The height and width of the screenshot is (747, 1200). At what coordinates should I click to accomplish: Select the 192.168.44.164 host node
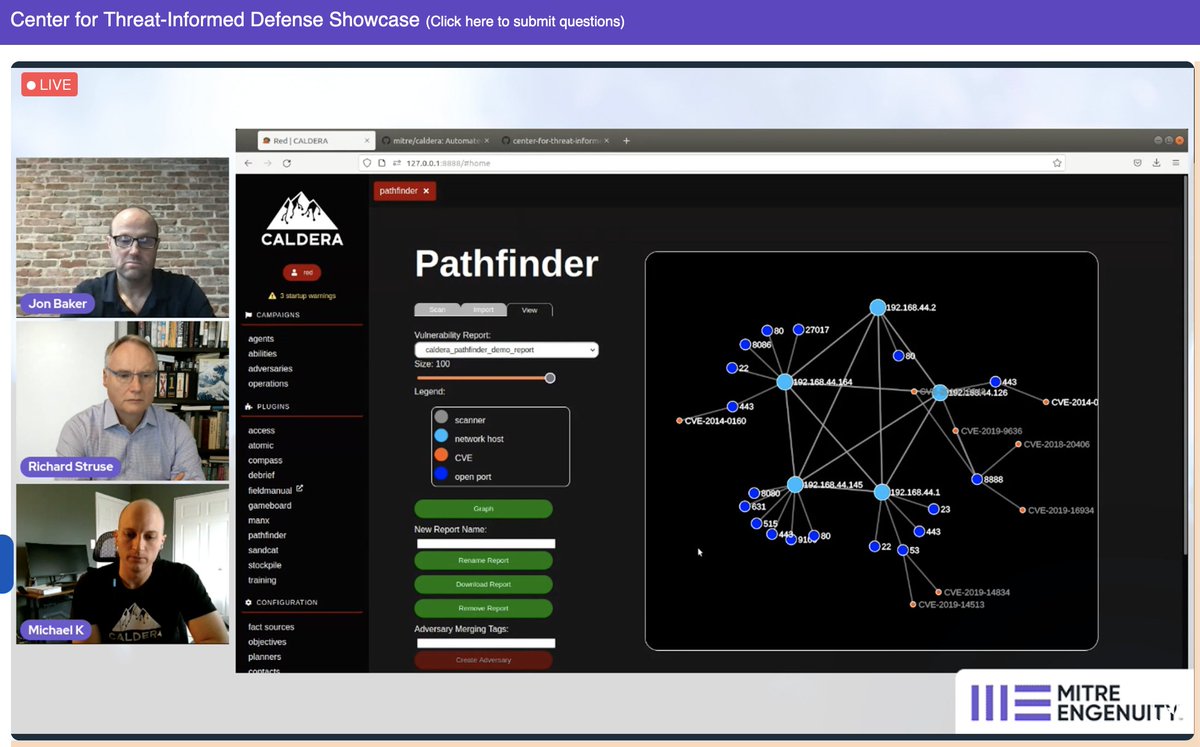coord(785,382)
